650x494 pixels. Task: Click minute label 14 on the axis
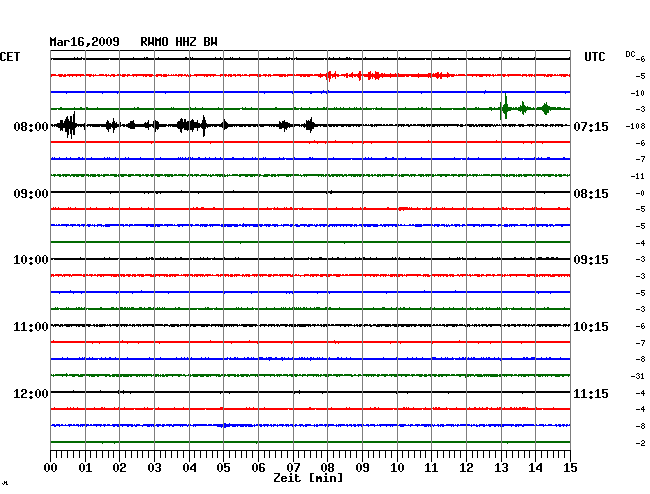click(535, 467)
